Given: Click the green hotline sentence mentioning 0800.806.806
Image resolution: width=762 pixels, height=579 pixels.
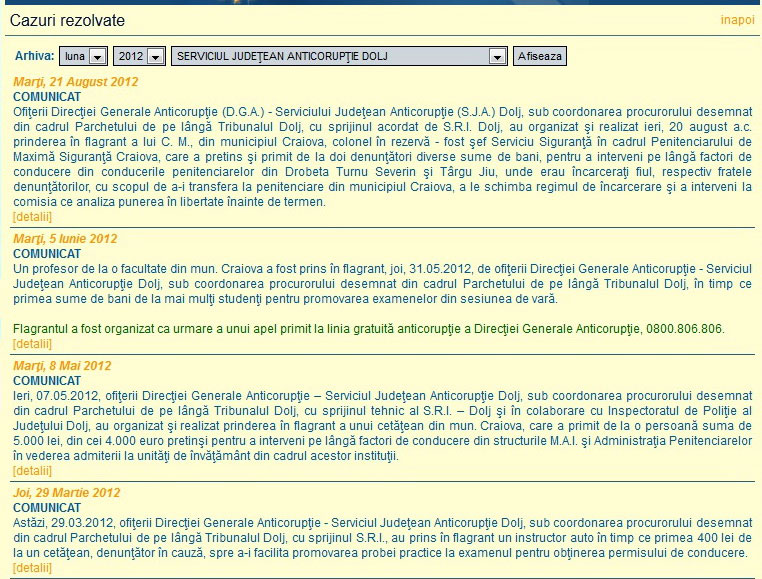Looking at the screenshot, I should [x=369, y=329].
